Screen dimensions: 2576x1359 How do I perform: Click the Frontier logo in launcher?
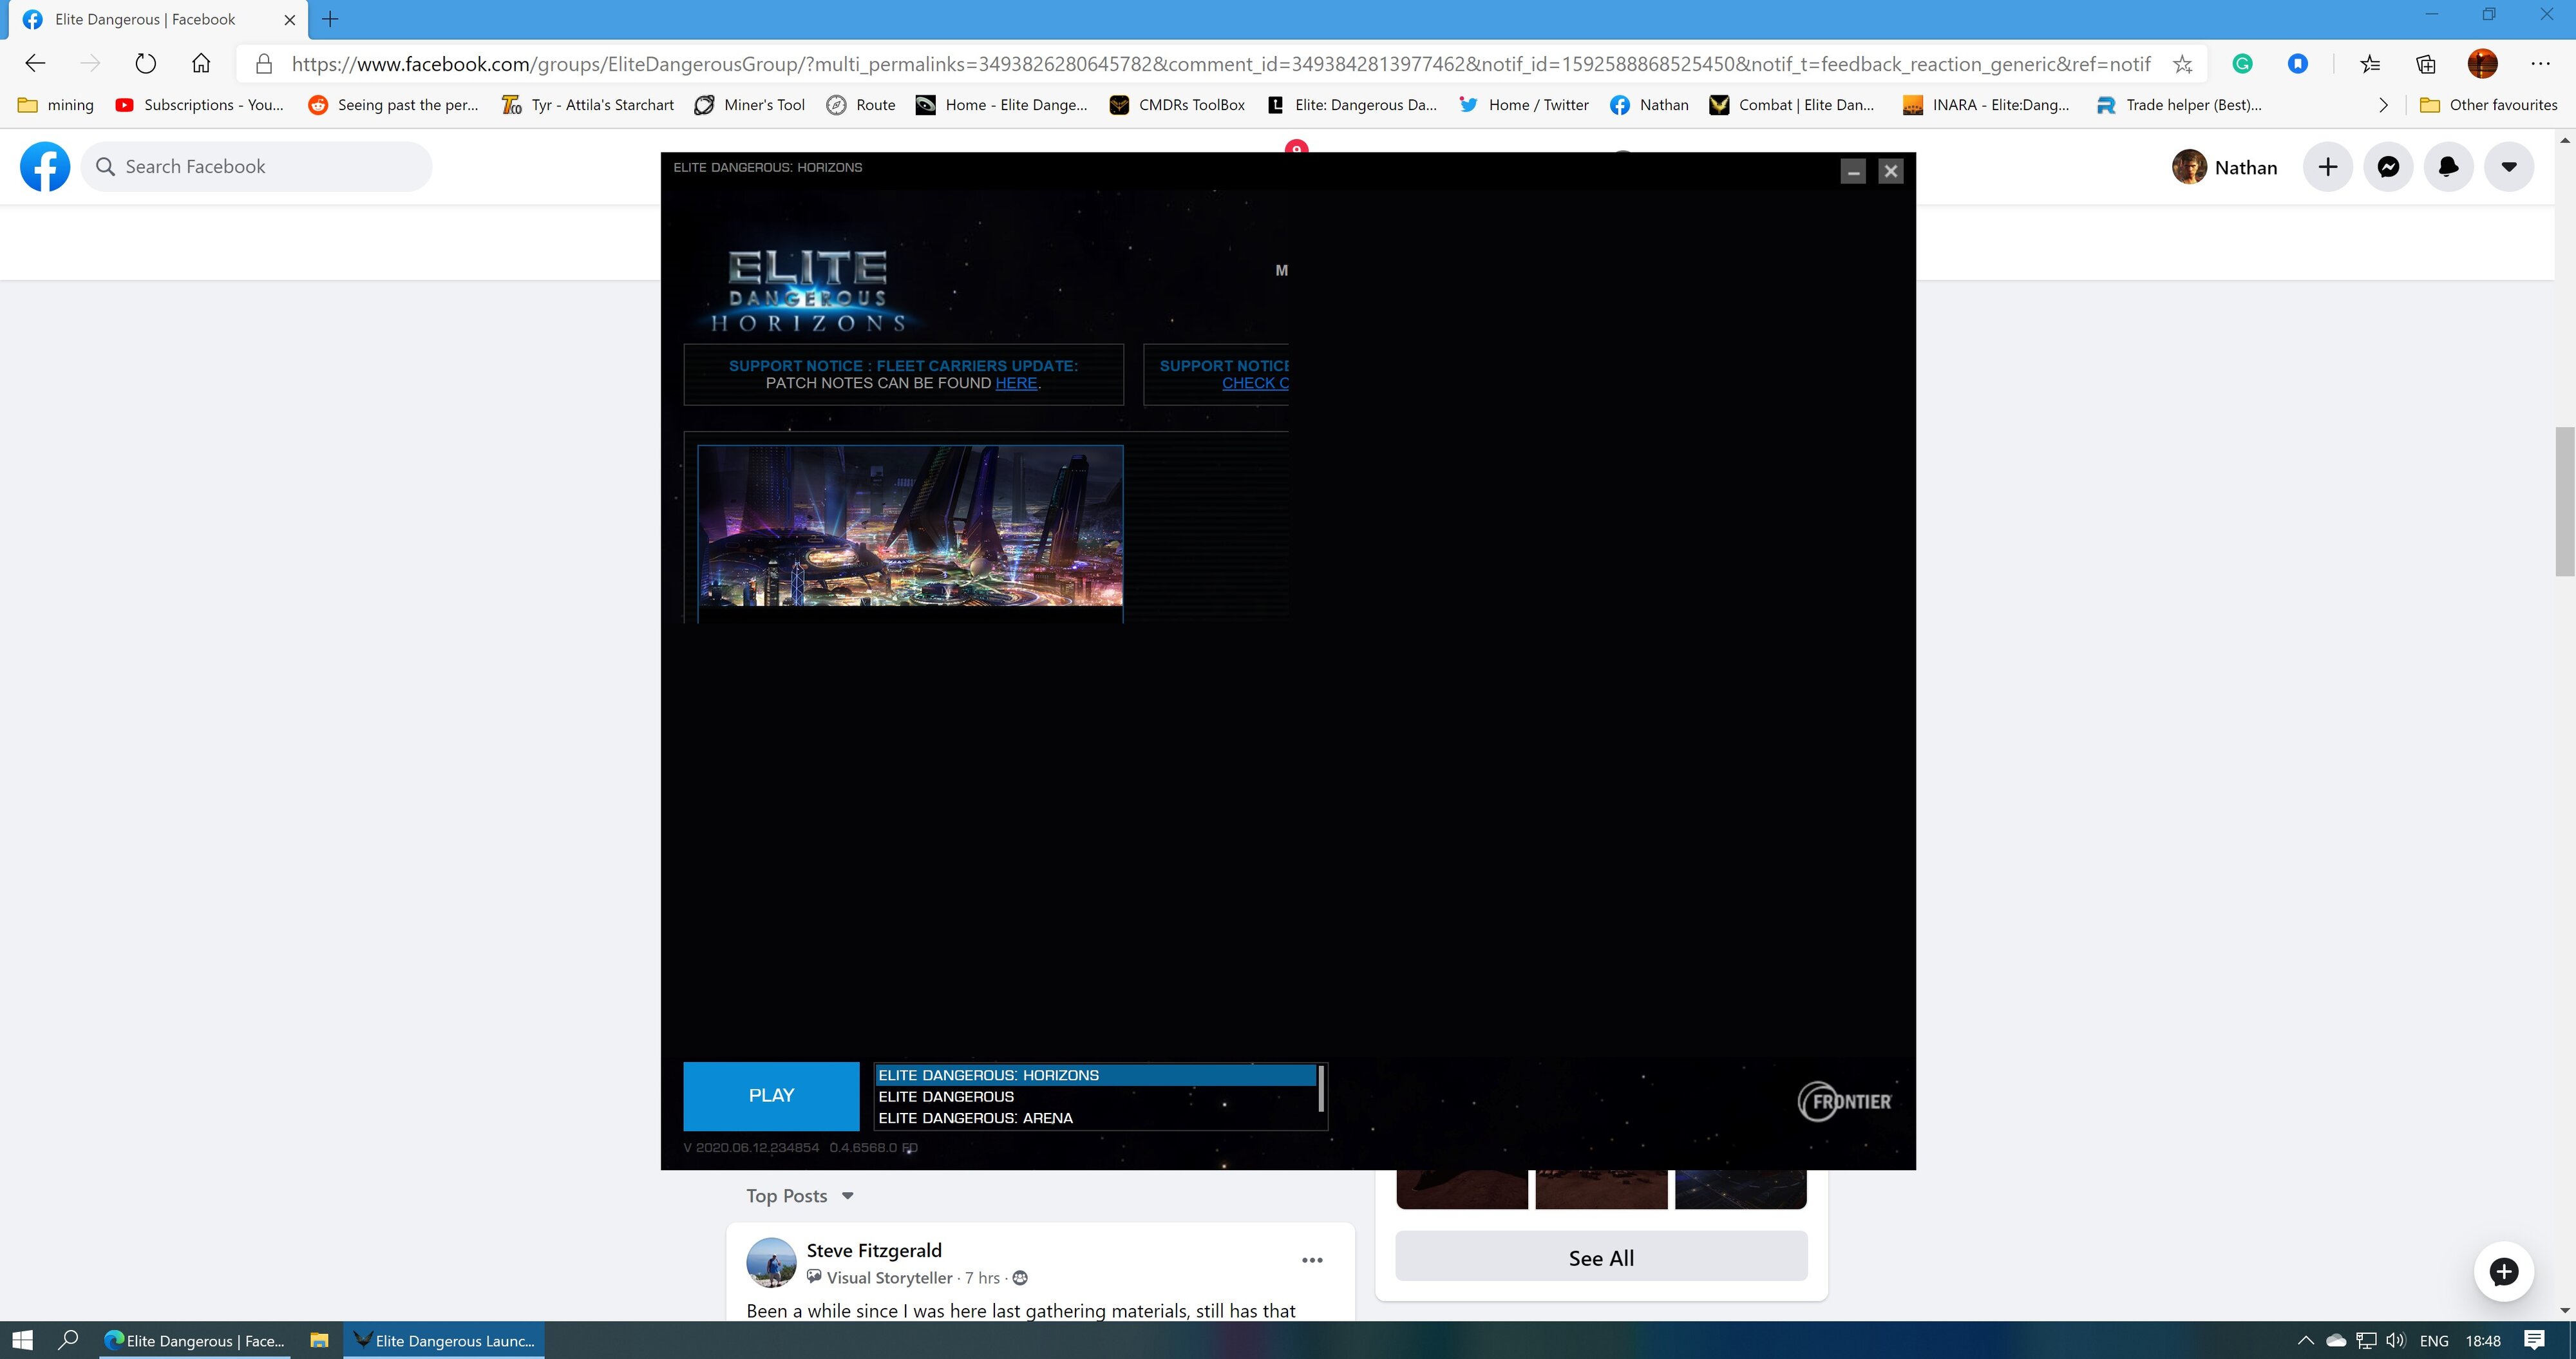click(1845, 1101)
